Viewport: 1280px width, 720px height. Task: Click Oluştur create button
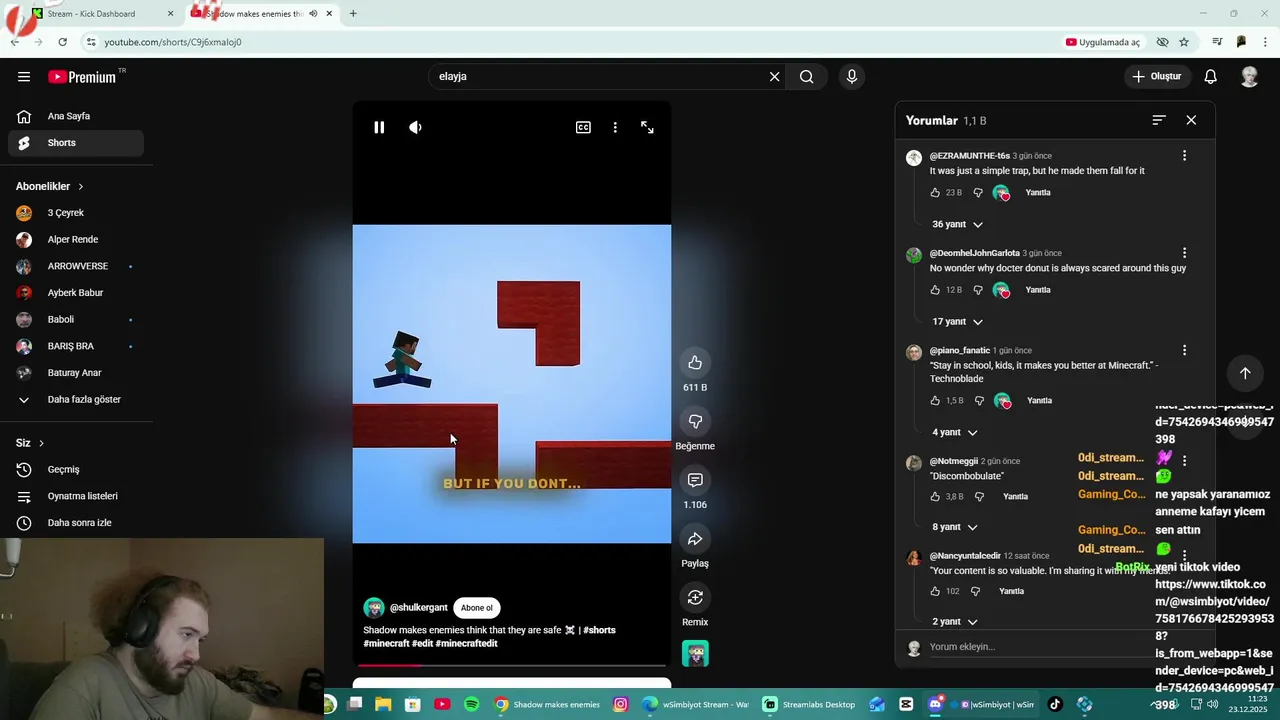(1157, 77)
